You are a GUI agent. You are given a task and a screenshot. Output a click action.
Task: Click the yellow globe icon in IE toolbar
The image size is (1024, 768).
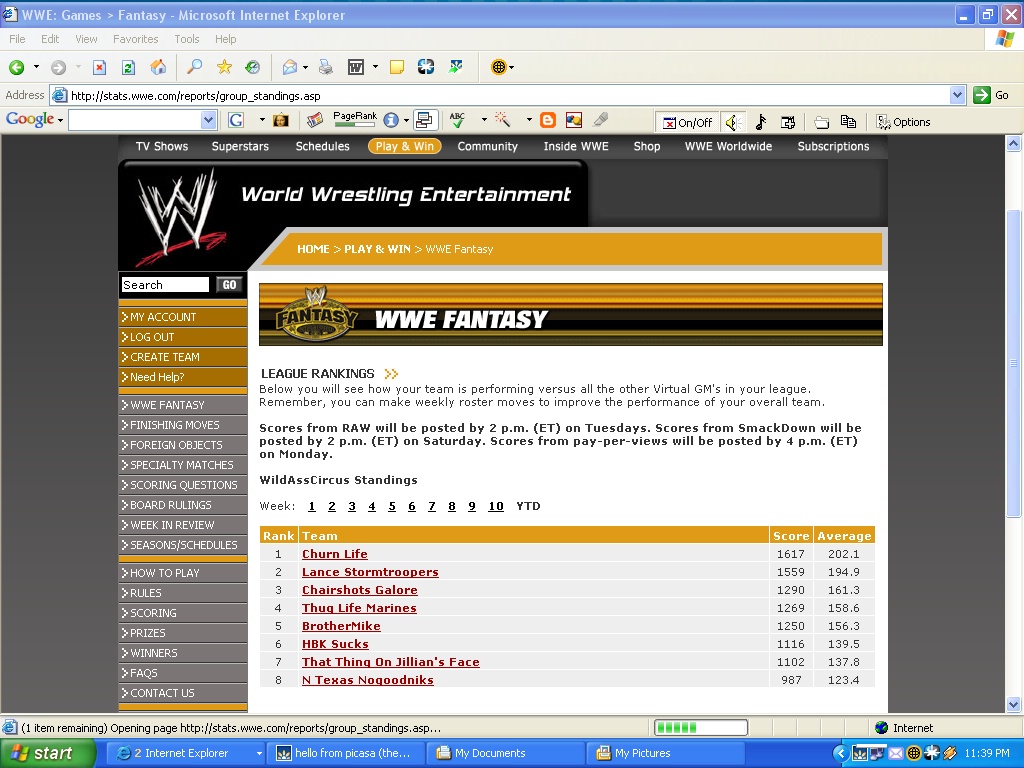coord(498,67)
